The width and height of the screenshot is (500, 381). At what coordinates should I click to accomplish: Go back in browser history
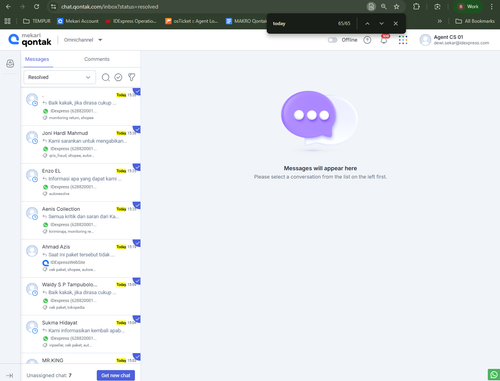[x=8, y=7]
